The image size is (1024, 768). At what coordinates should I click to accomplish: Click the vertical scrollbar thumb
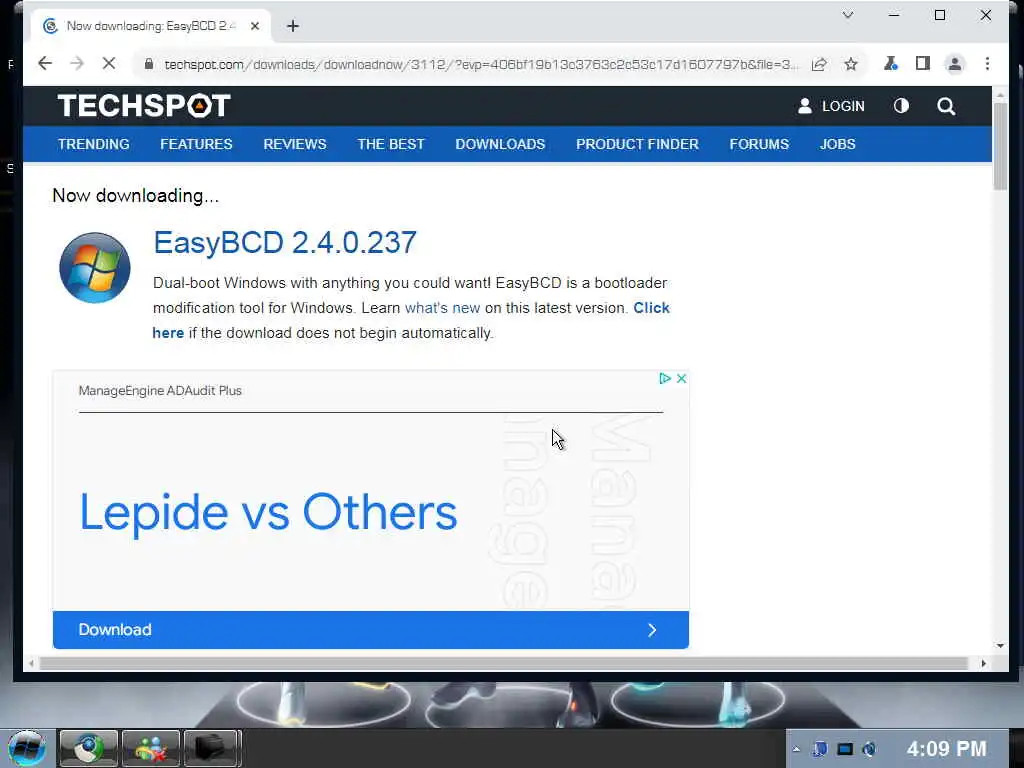click(x=1000, y=146)
